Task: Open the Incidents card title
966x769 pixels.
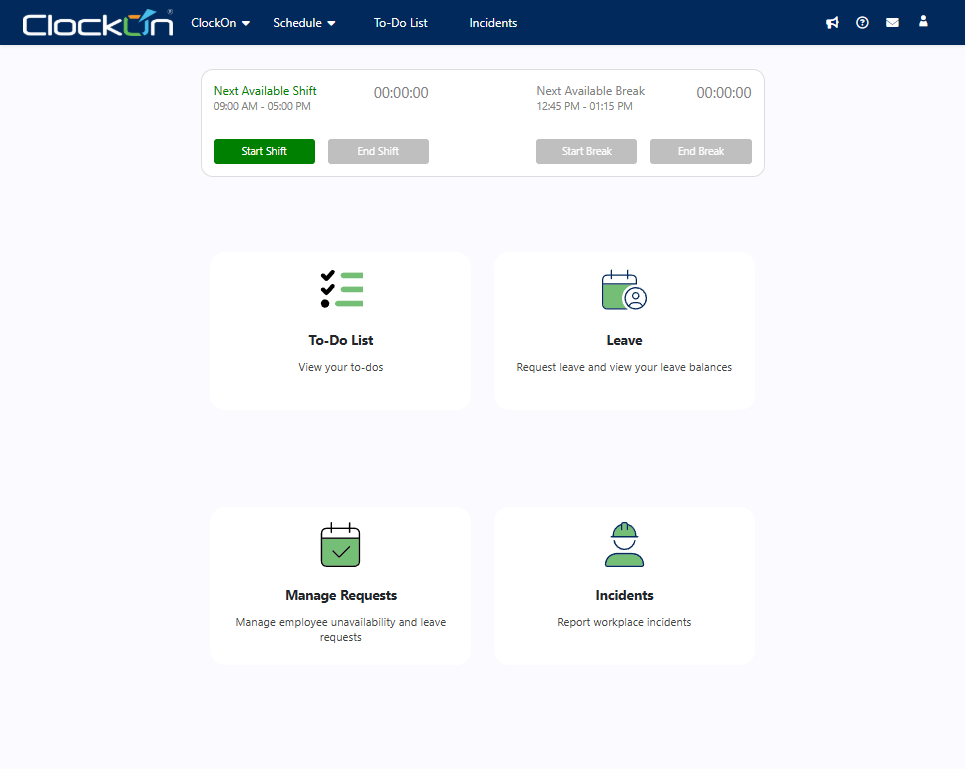Action: [624, 595]
